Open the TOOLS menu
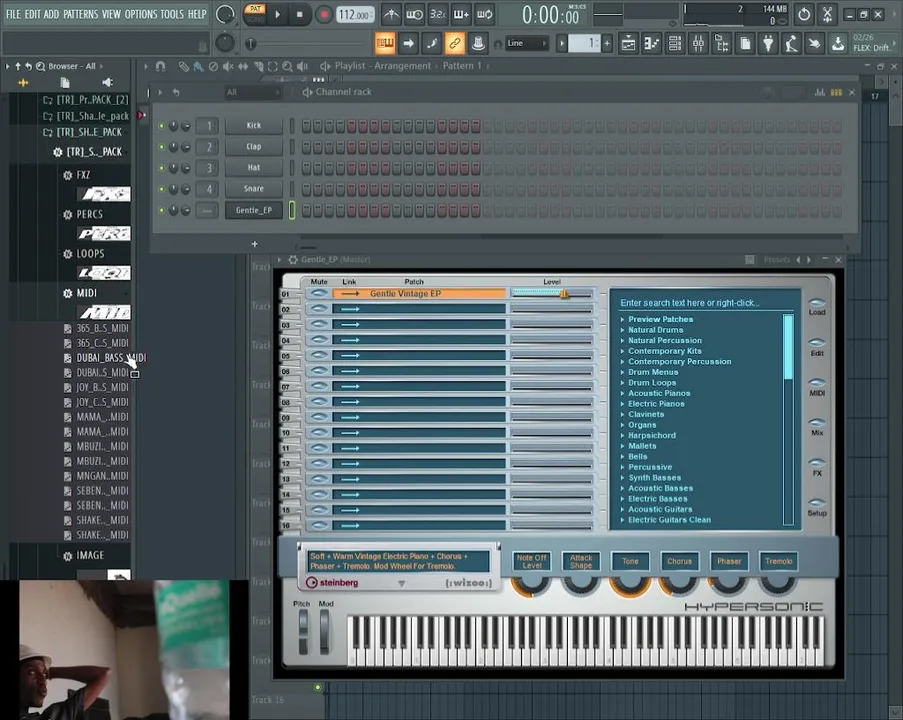 coord(172,14)
